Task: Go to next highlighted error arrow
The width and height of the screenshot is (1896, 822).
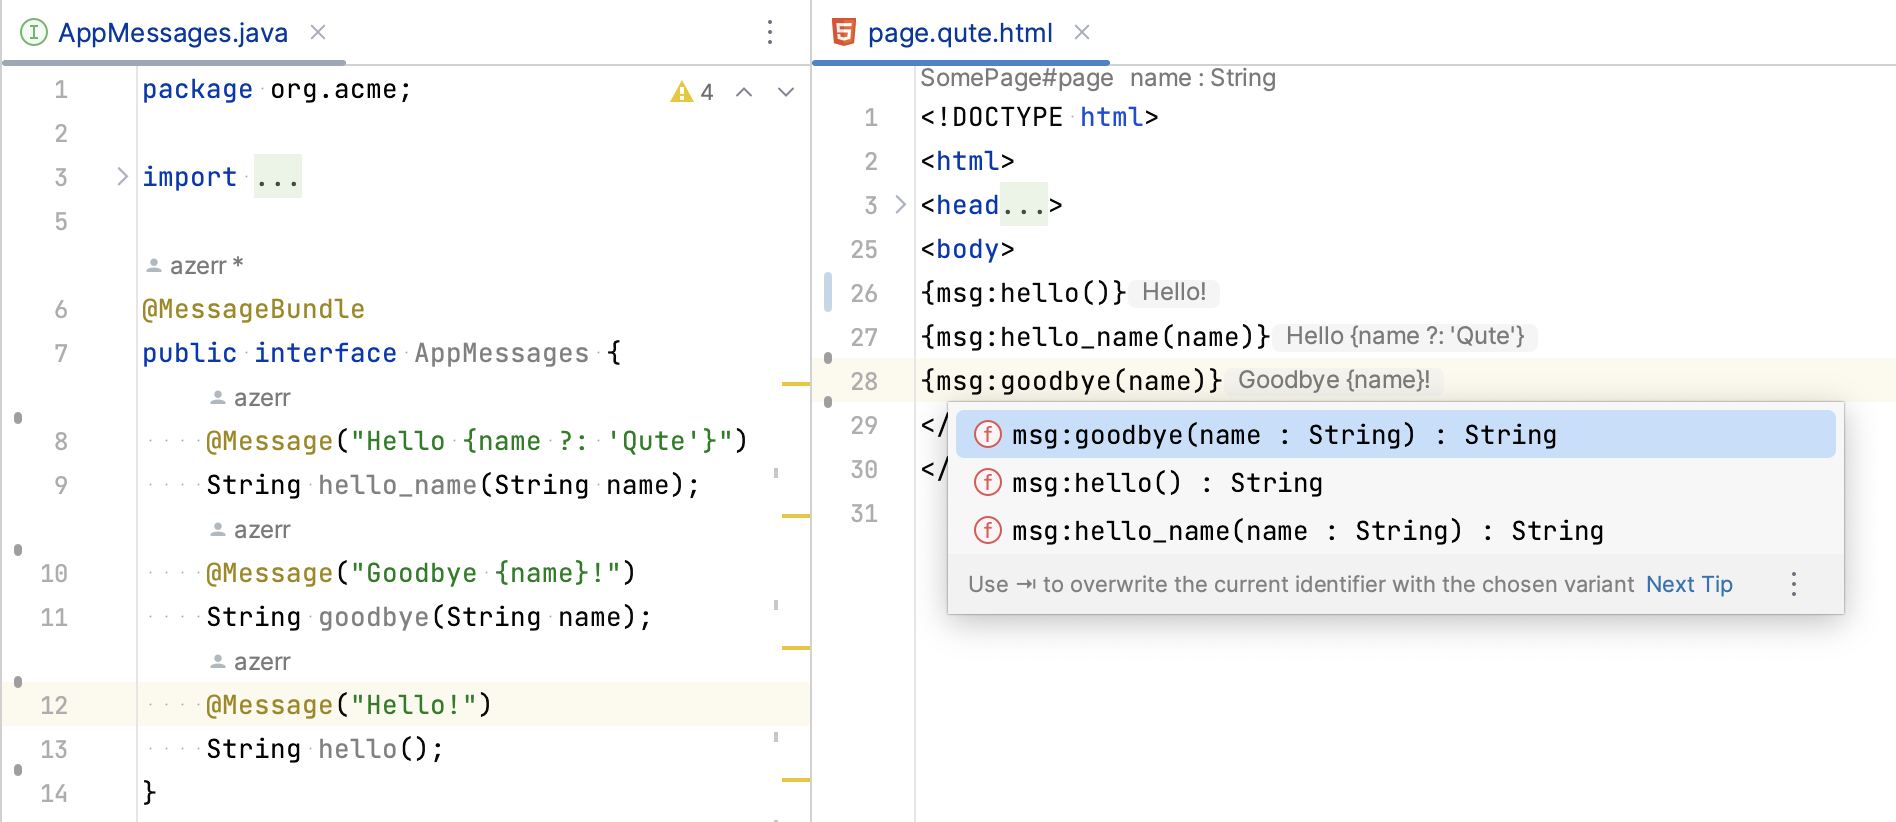Action: [x=786, y=92]
